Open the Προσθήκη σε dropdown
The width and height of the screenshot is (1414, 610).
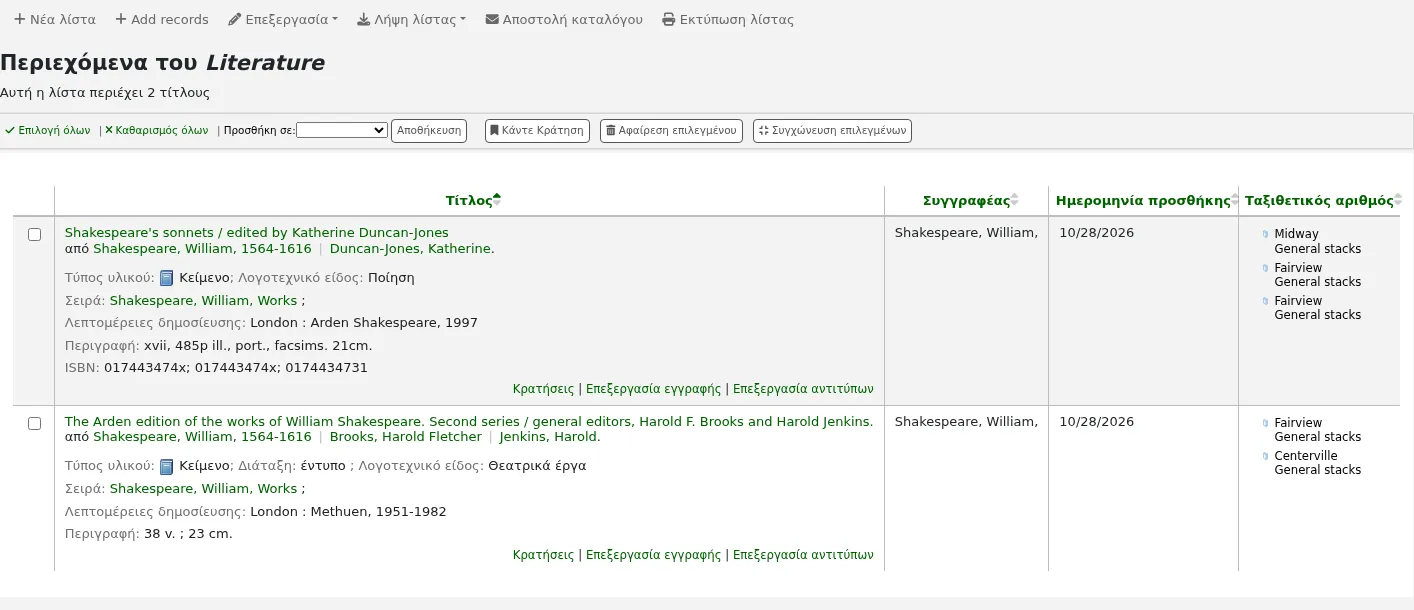point(342,130)
